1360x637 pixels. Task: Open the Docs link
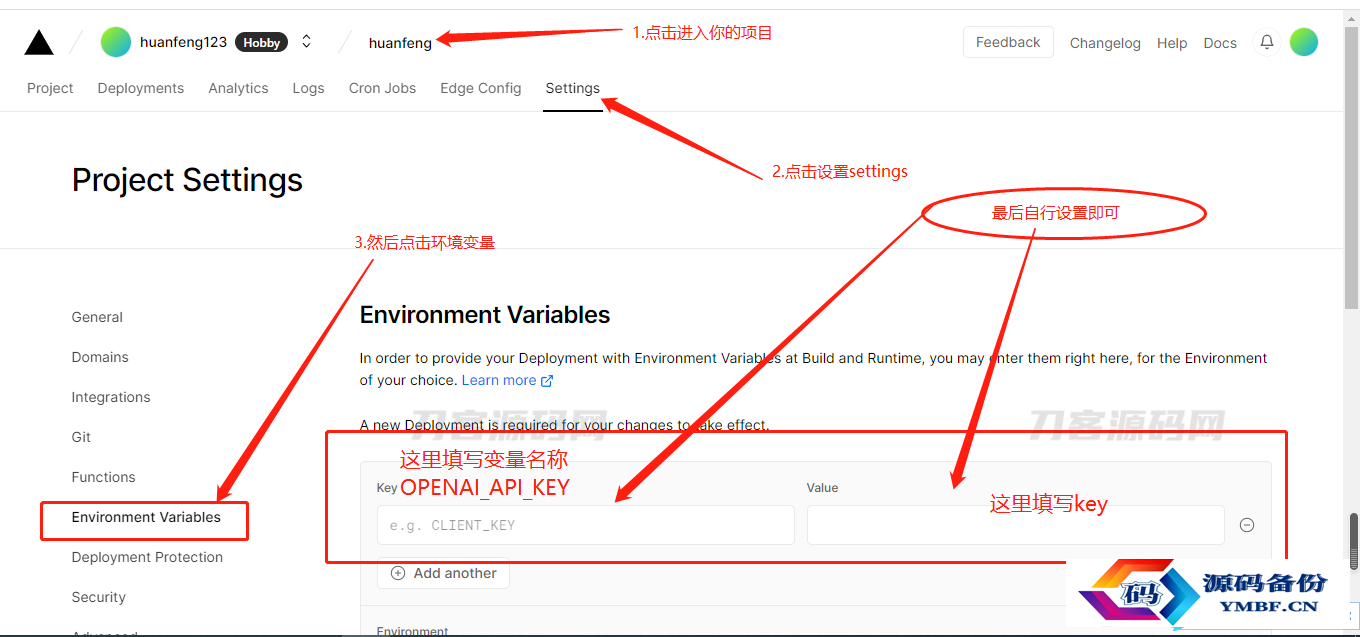tap(1220, 43)
